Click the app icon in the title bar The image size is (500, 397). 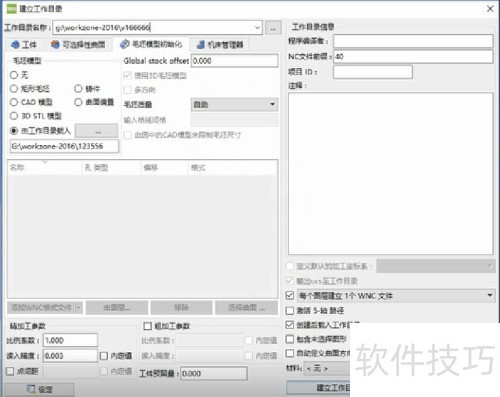pos(11,9)
